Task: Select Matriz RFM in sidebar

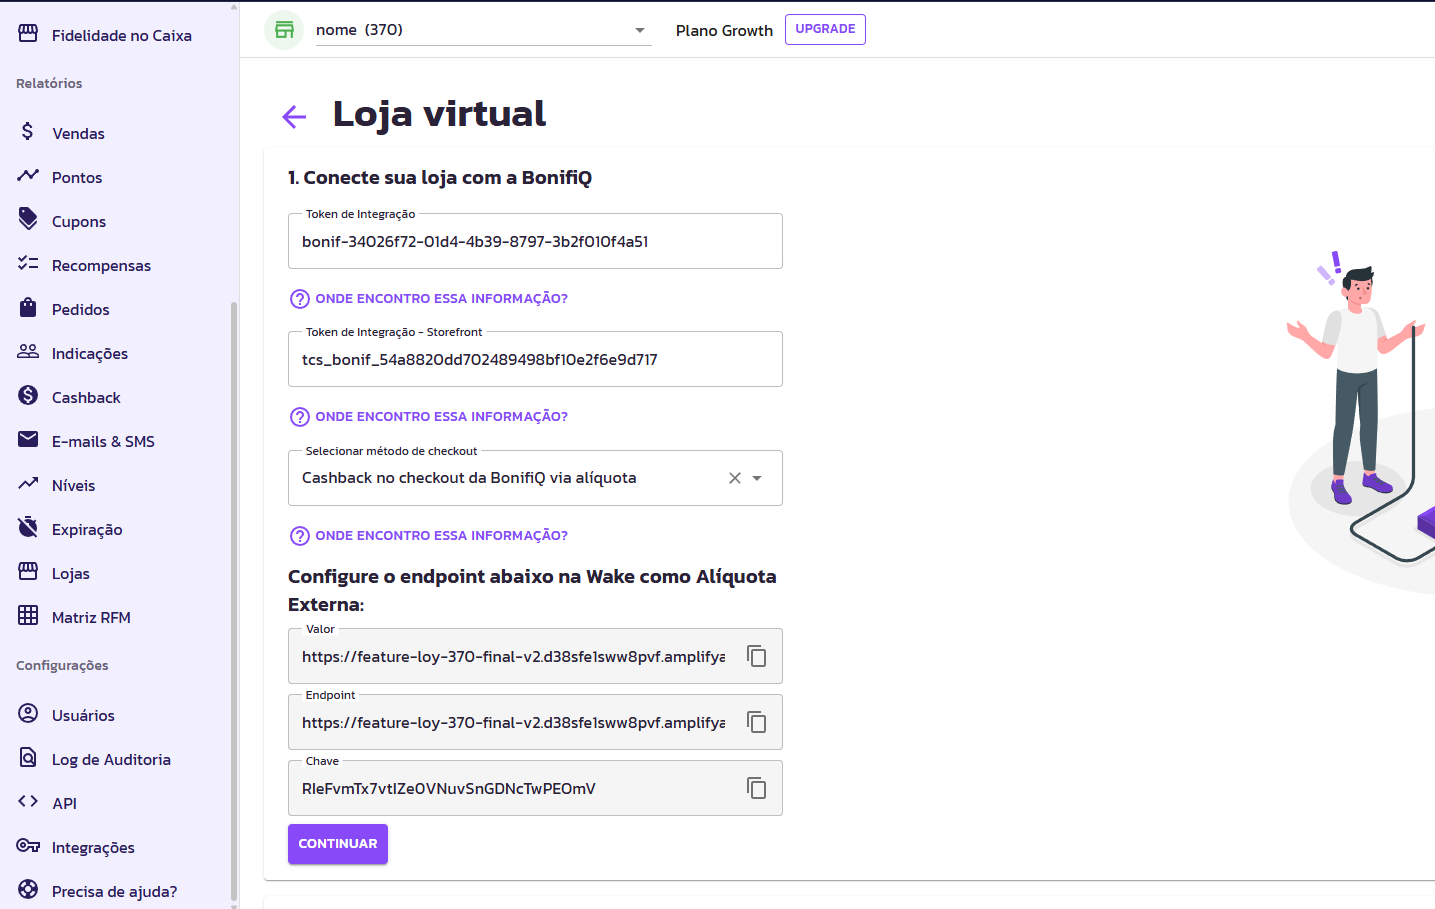Action: [x=91, y=617]
